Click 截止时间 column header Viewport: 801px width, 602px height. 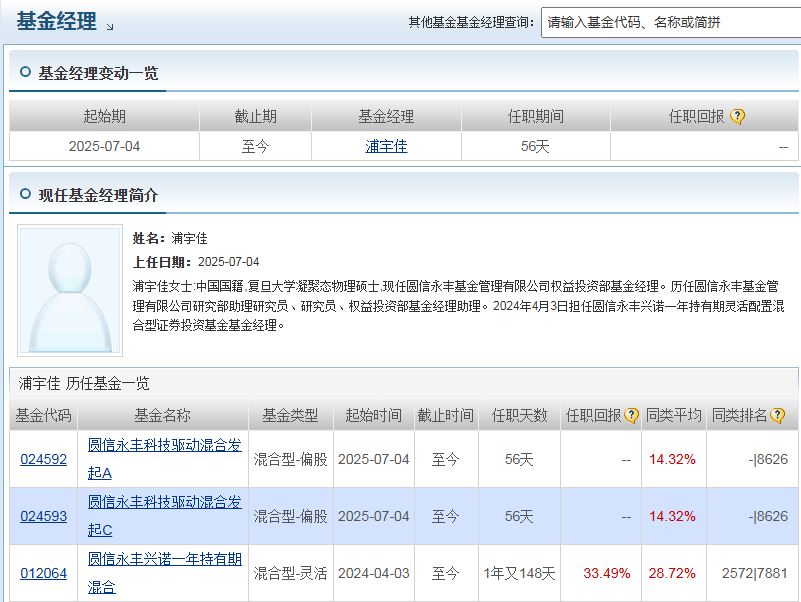445,415
